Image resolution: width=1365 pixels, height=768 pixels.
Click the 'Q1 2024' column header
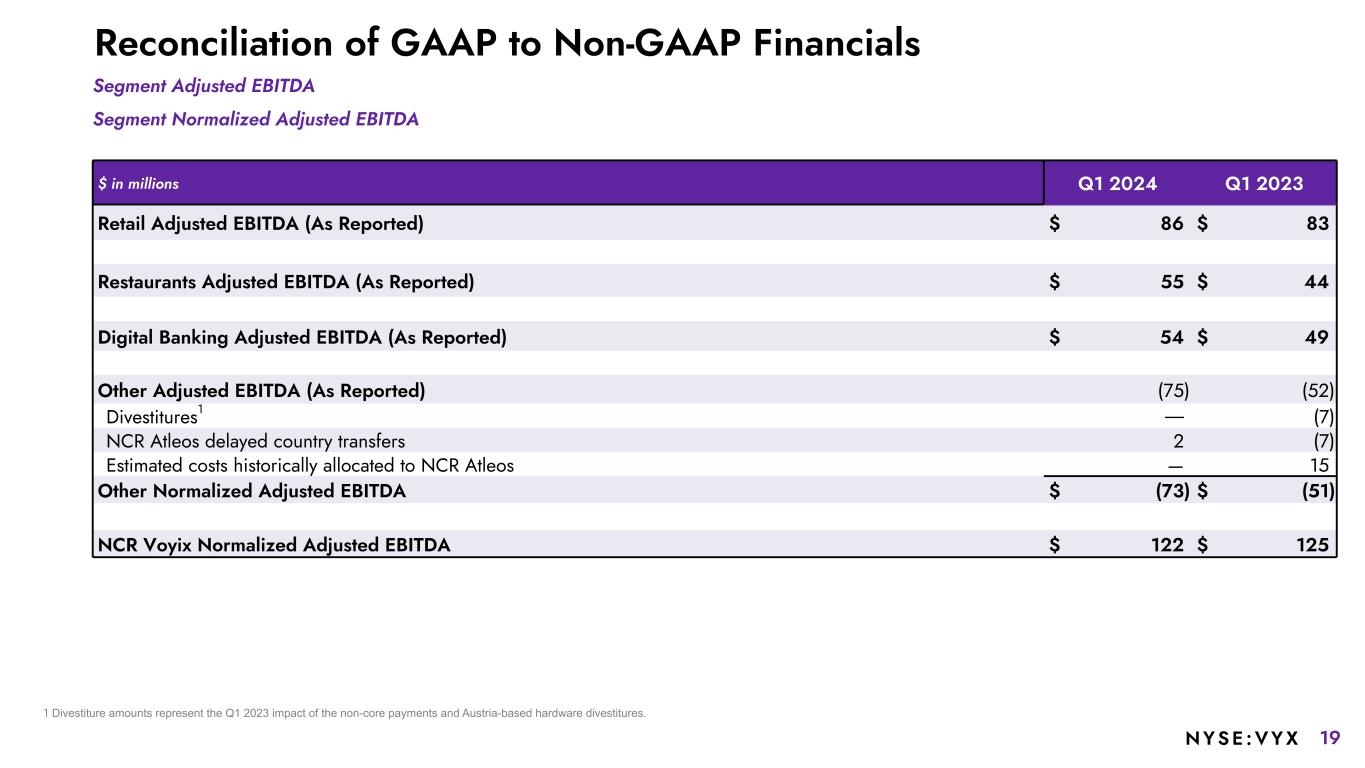(x=1117, y=184)
